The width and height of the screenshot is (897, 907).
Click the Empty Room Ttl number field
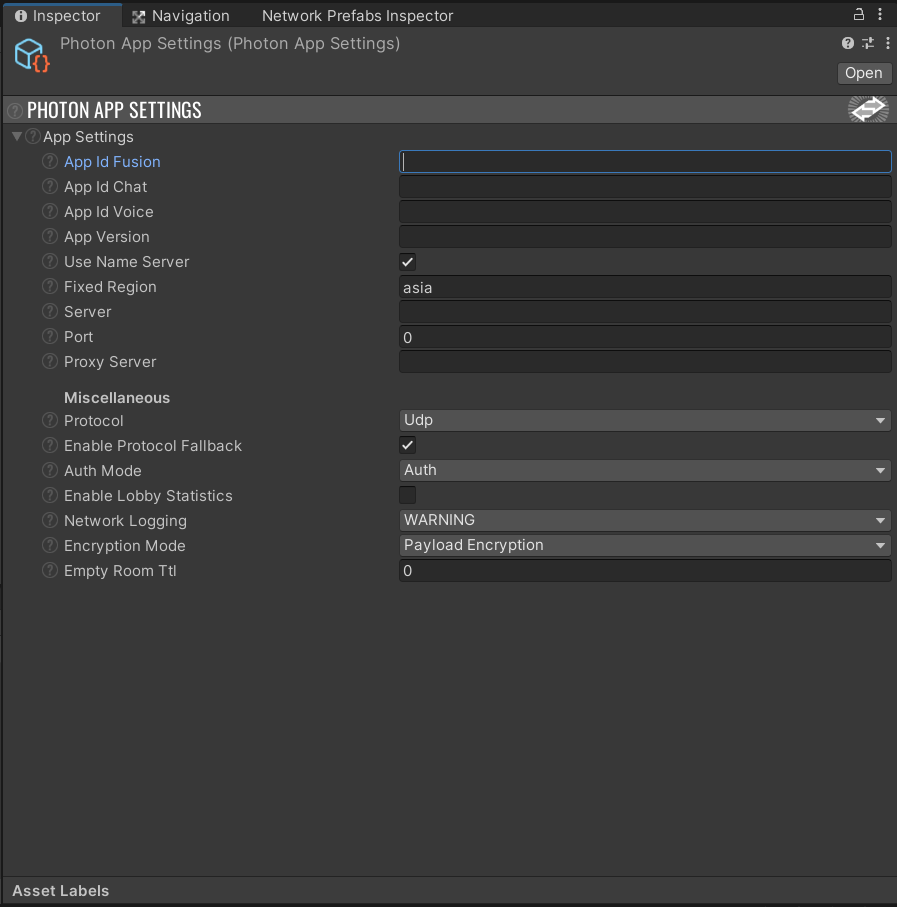645,570
